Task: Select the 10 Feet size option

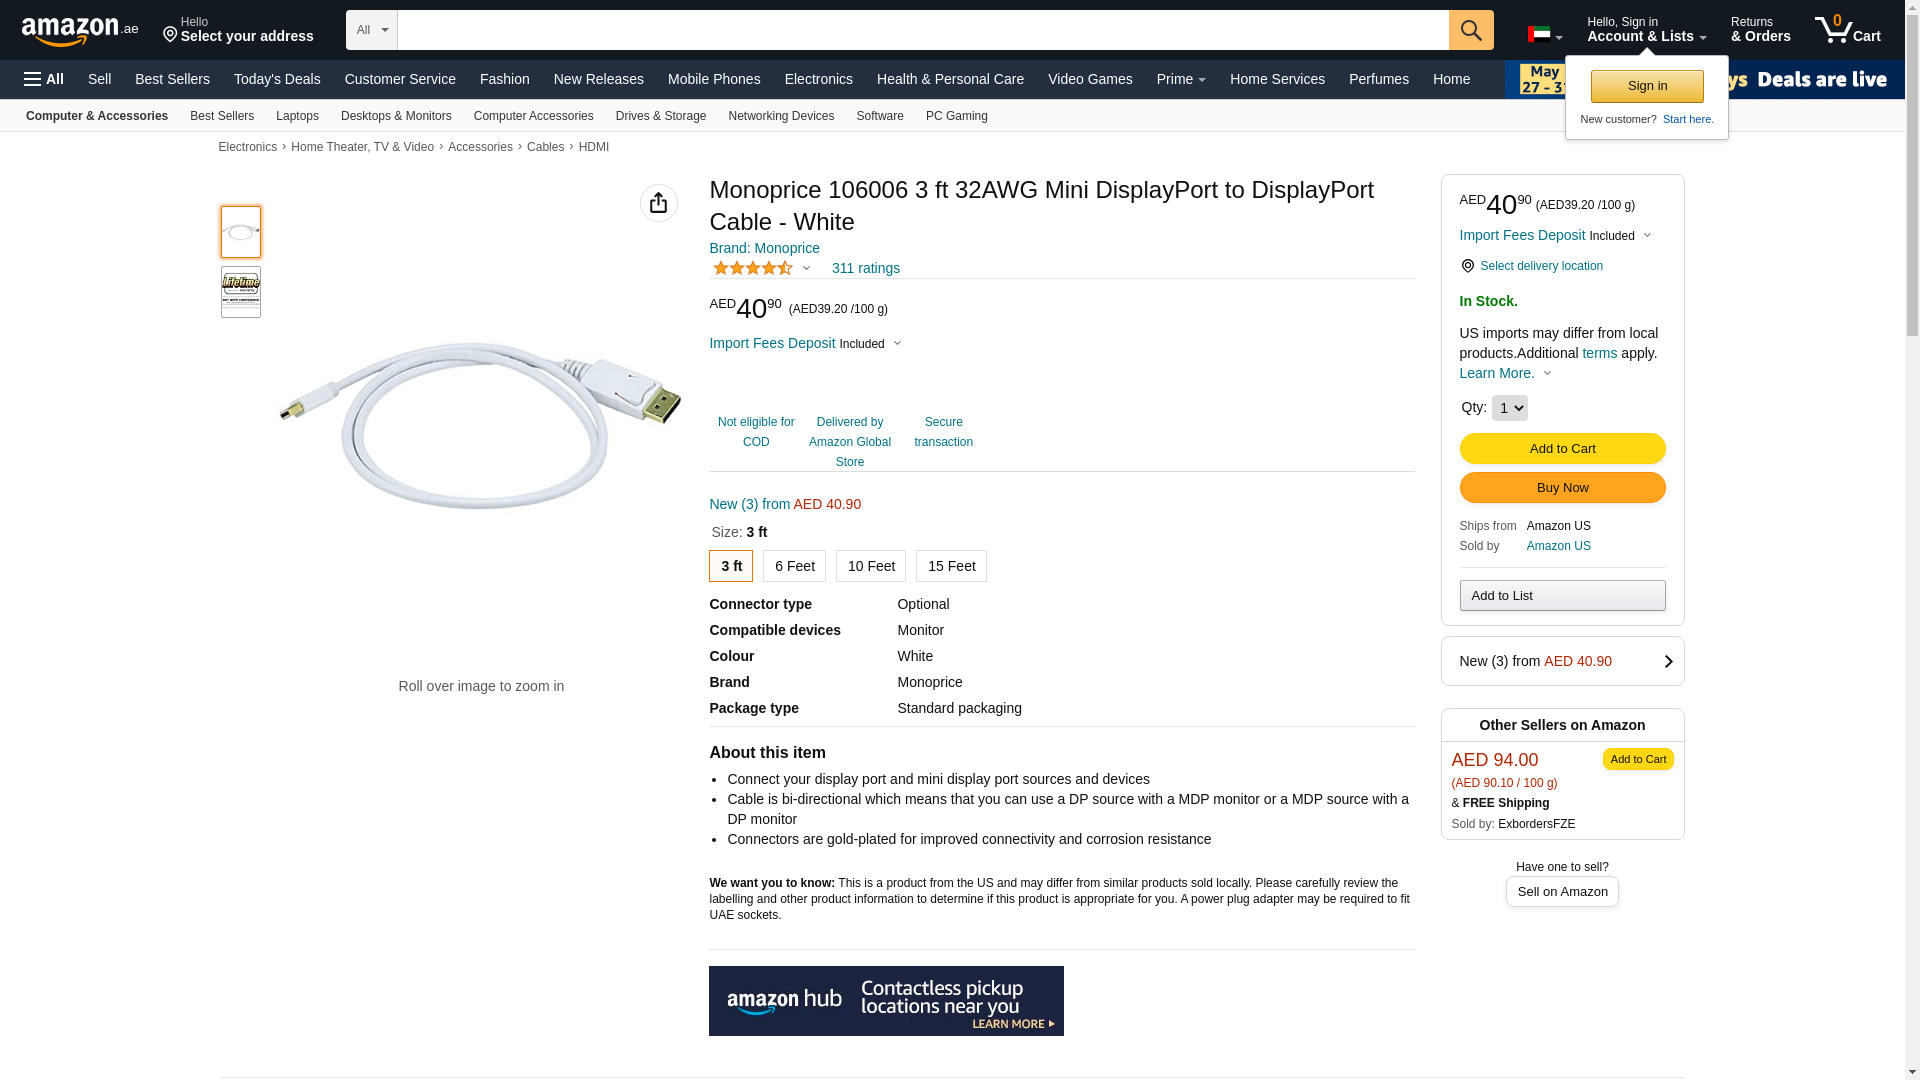Action: click(870, 566)
